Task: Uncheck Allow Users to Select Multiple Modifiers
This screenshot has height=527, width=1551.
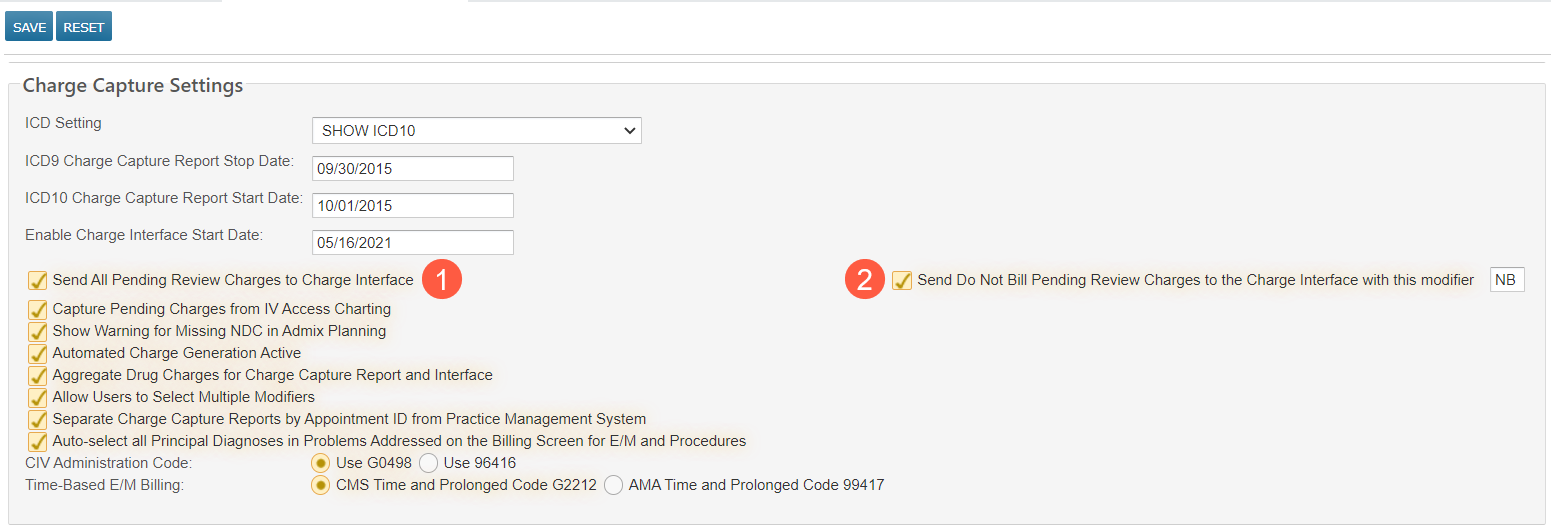Action: click(x=38, y=397)
